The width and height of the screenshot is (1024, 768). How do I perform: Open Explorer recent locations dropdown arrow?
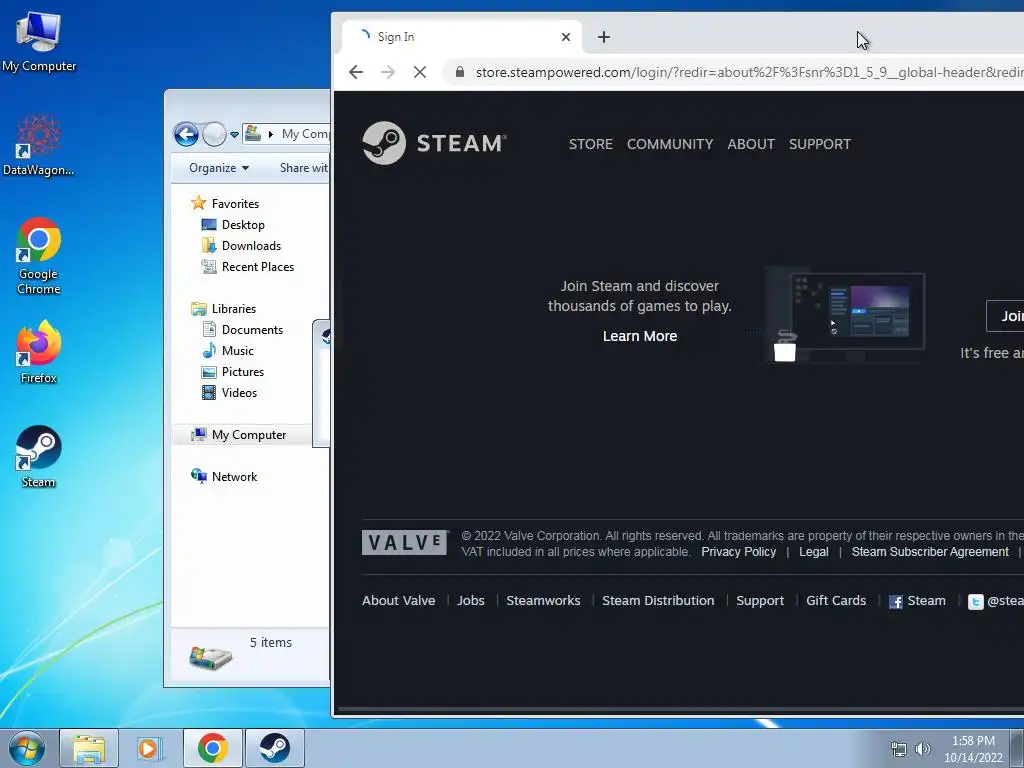coord(234,135)
